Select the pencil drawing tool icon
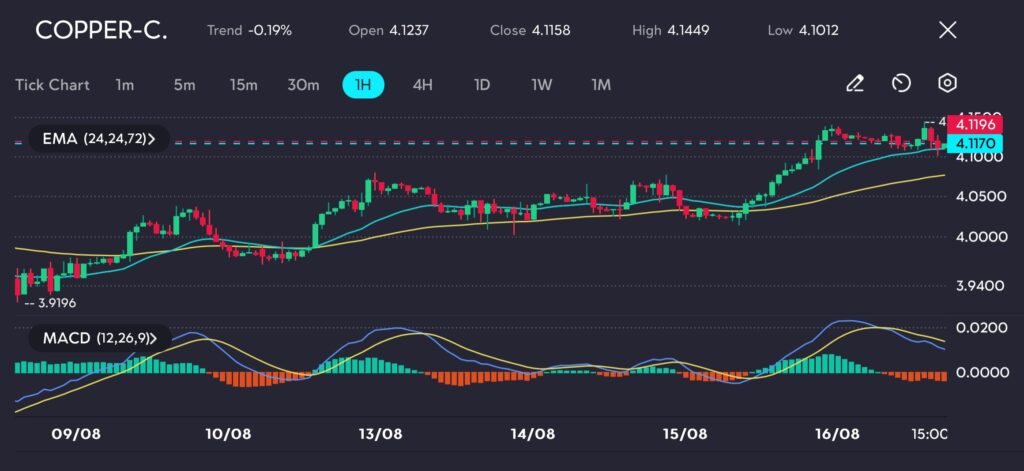This screenshot has height=471, width=1024. 854,84
